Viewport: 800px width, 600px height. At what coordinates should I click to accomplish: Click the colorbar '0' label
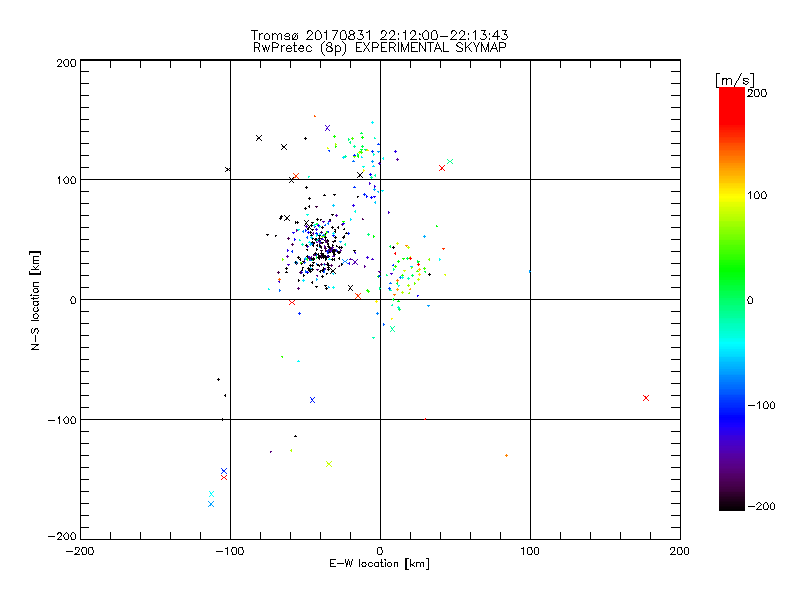coord(750,300)
